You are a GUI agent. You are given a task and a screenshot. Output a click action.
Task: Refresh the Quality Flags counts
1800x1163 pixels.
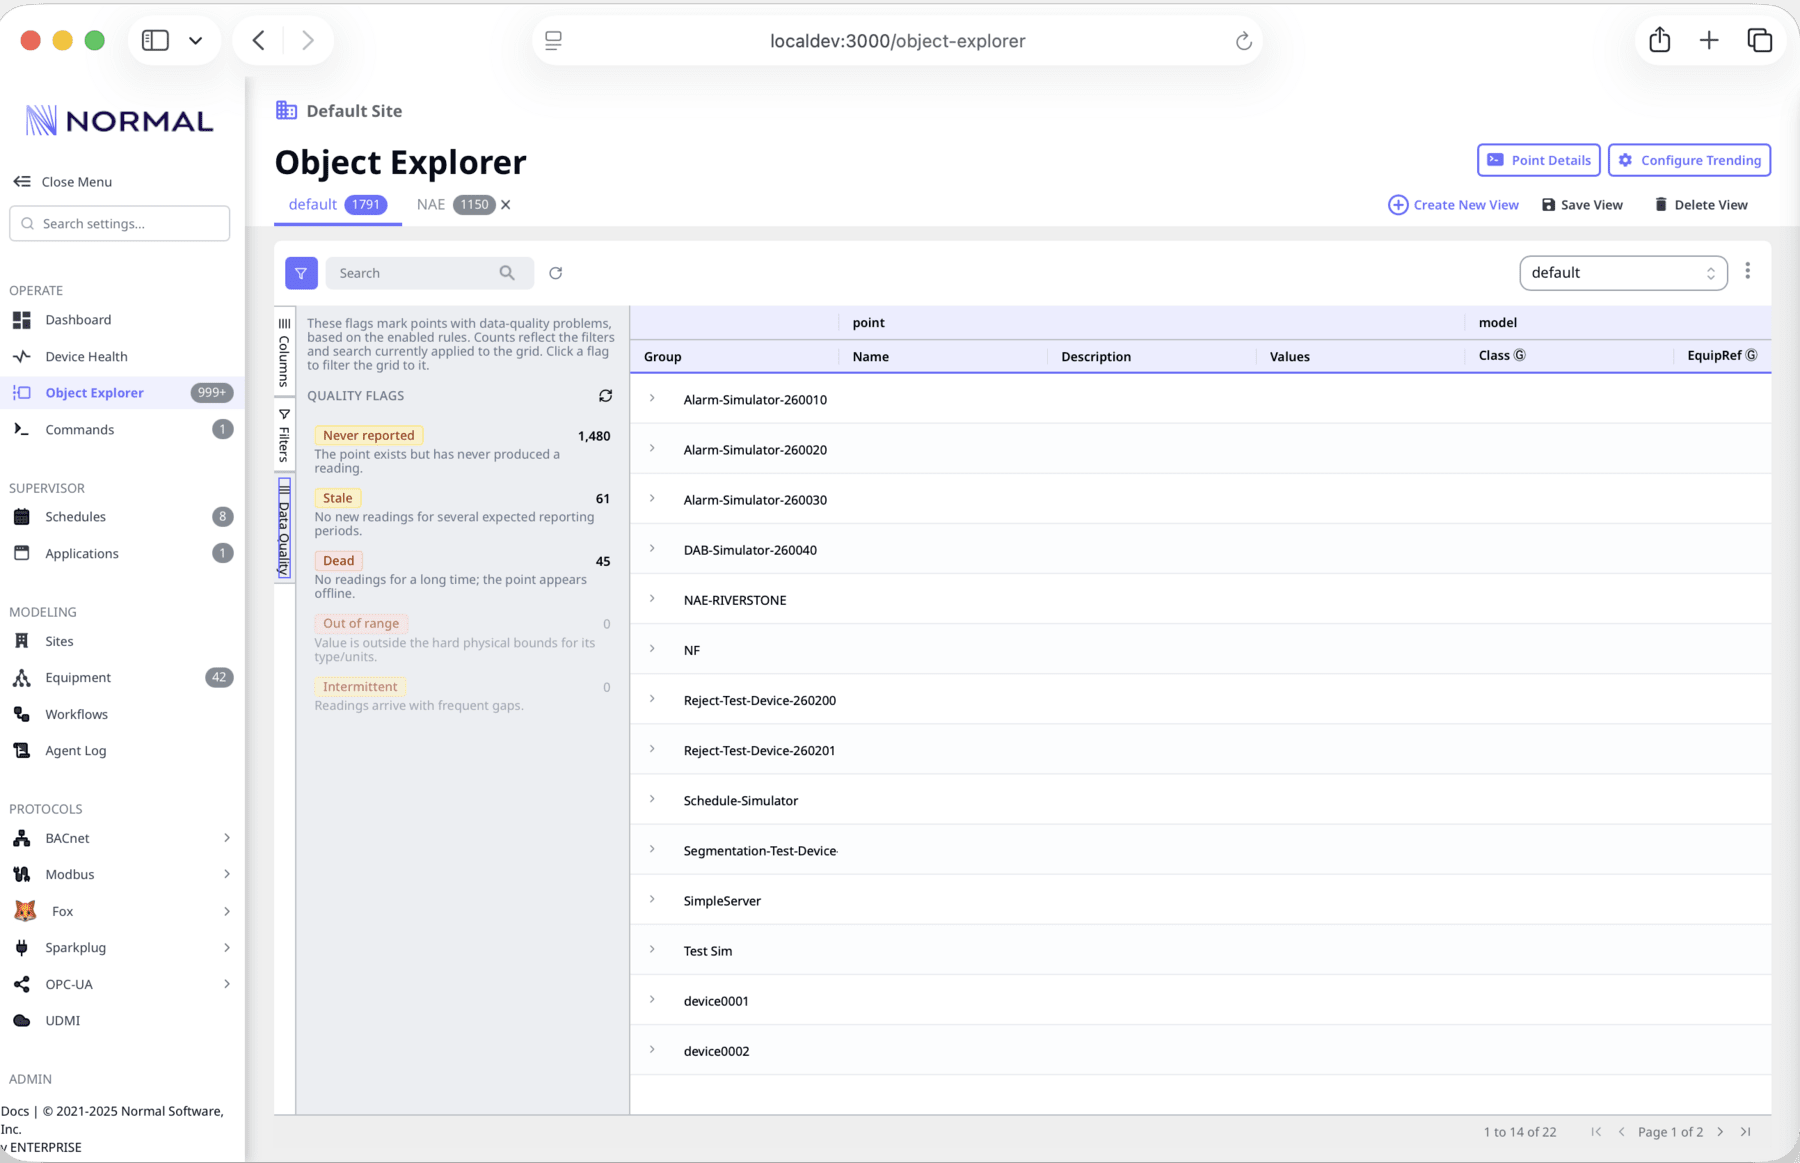click(605, 396)
